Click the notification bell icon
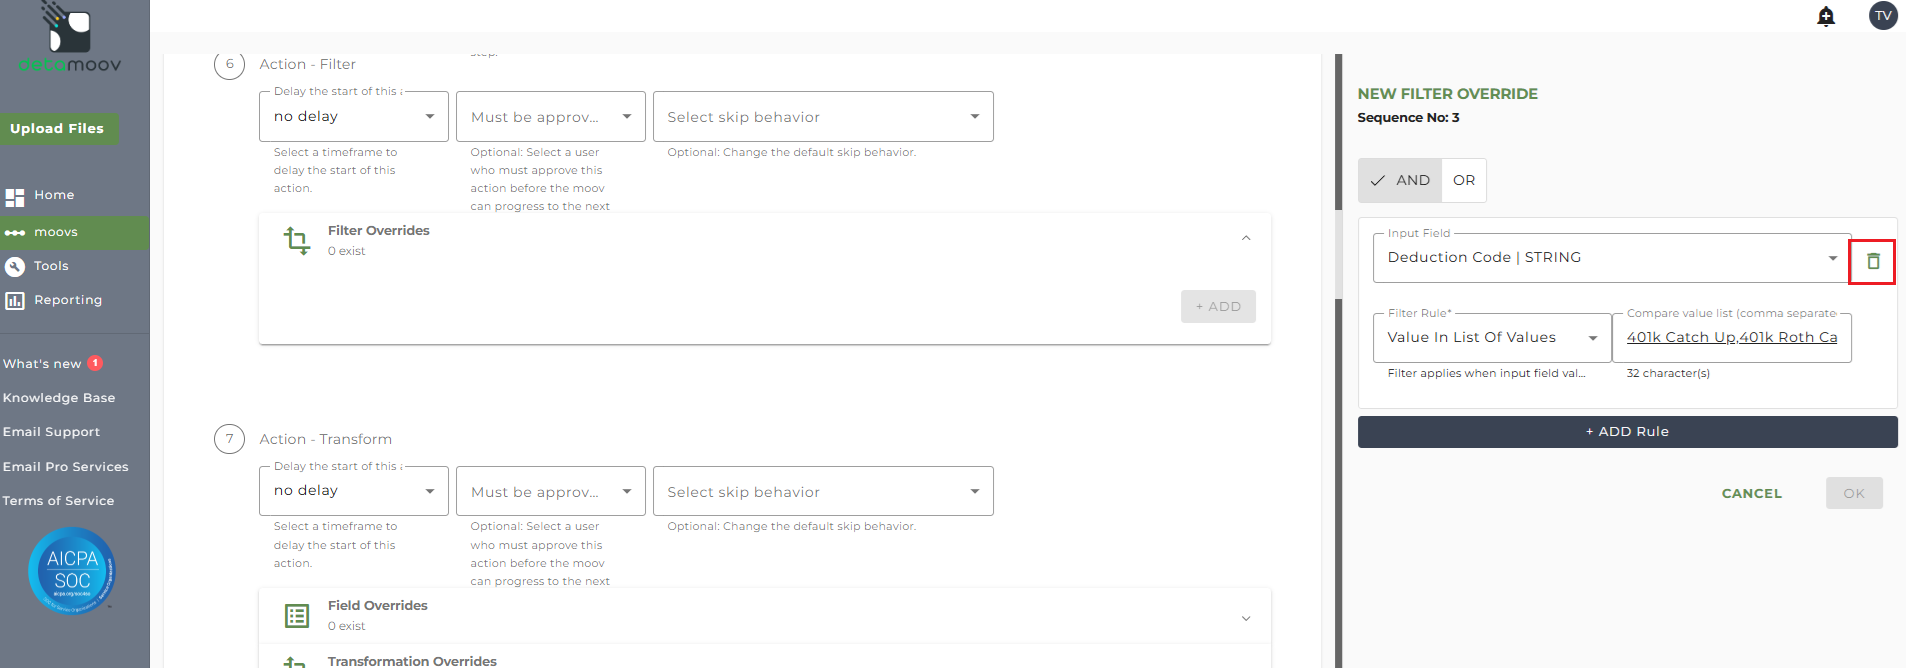Screen dimensions: 1906x668 tap(1826, 16)
